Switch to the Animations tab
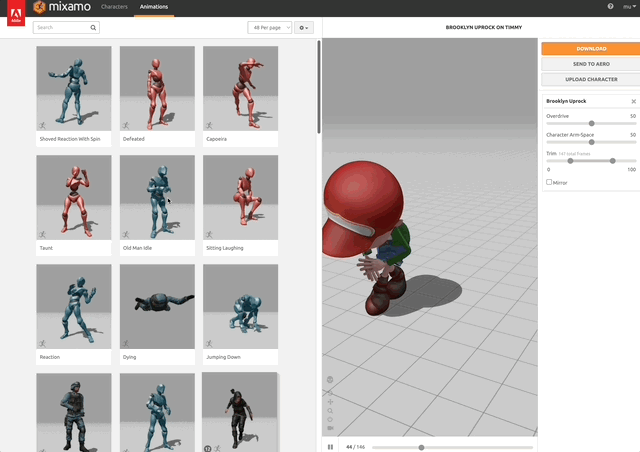This screenshot has height=452, width=640. point(154,7)
